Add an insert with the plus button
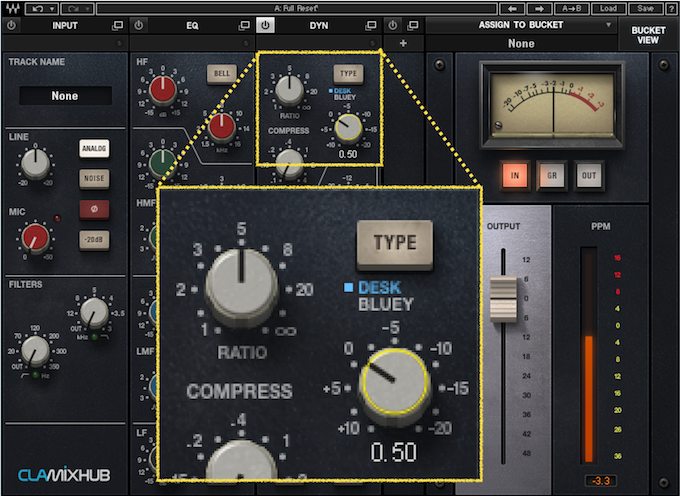680x496 pixels. coord(403,43)
